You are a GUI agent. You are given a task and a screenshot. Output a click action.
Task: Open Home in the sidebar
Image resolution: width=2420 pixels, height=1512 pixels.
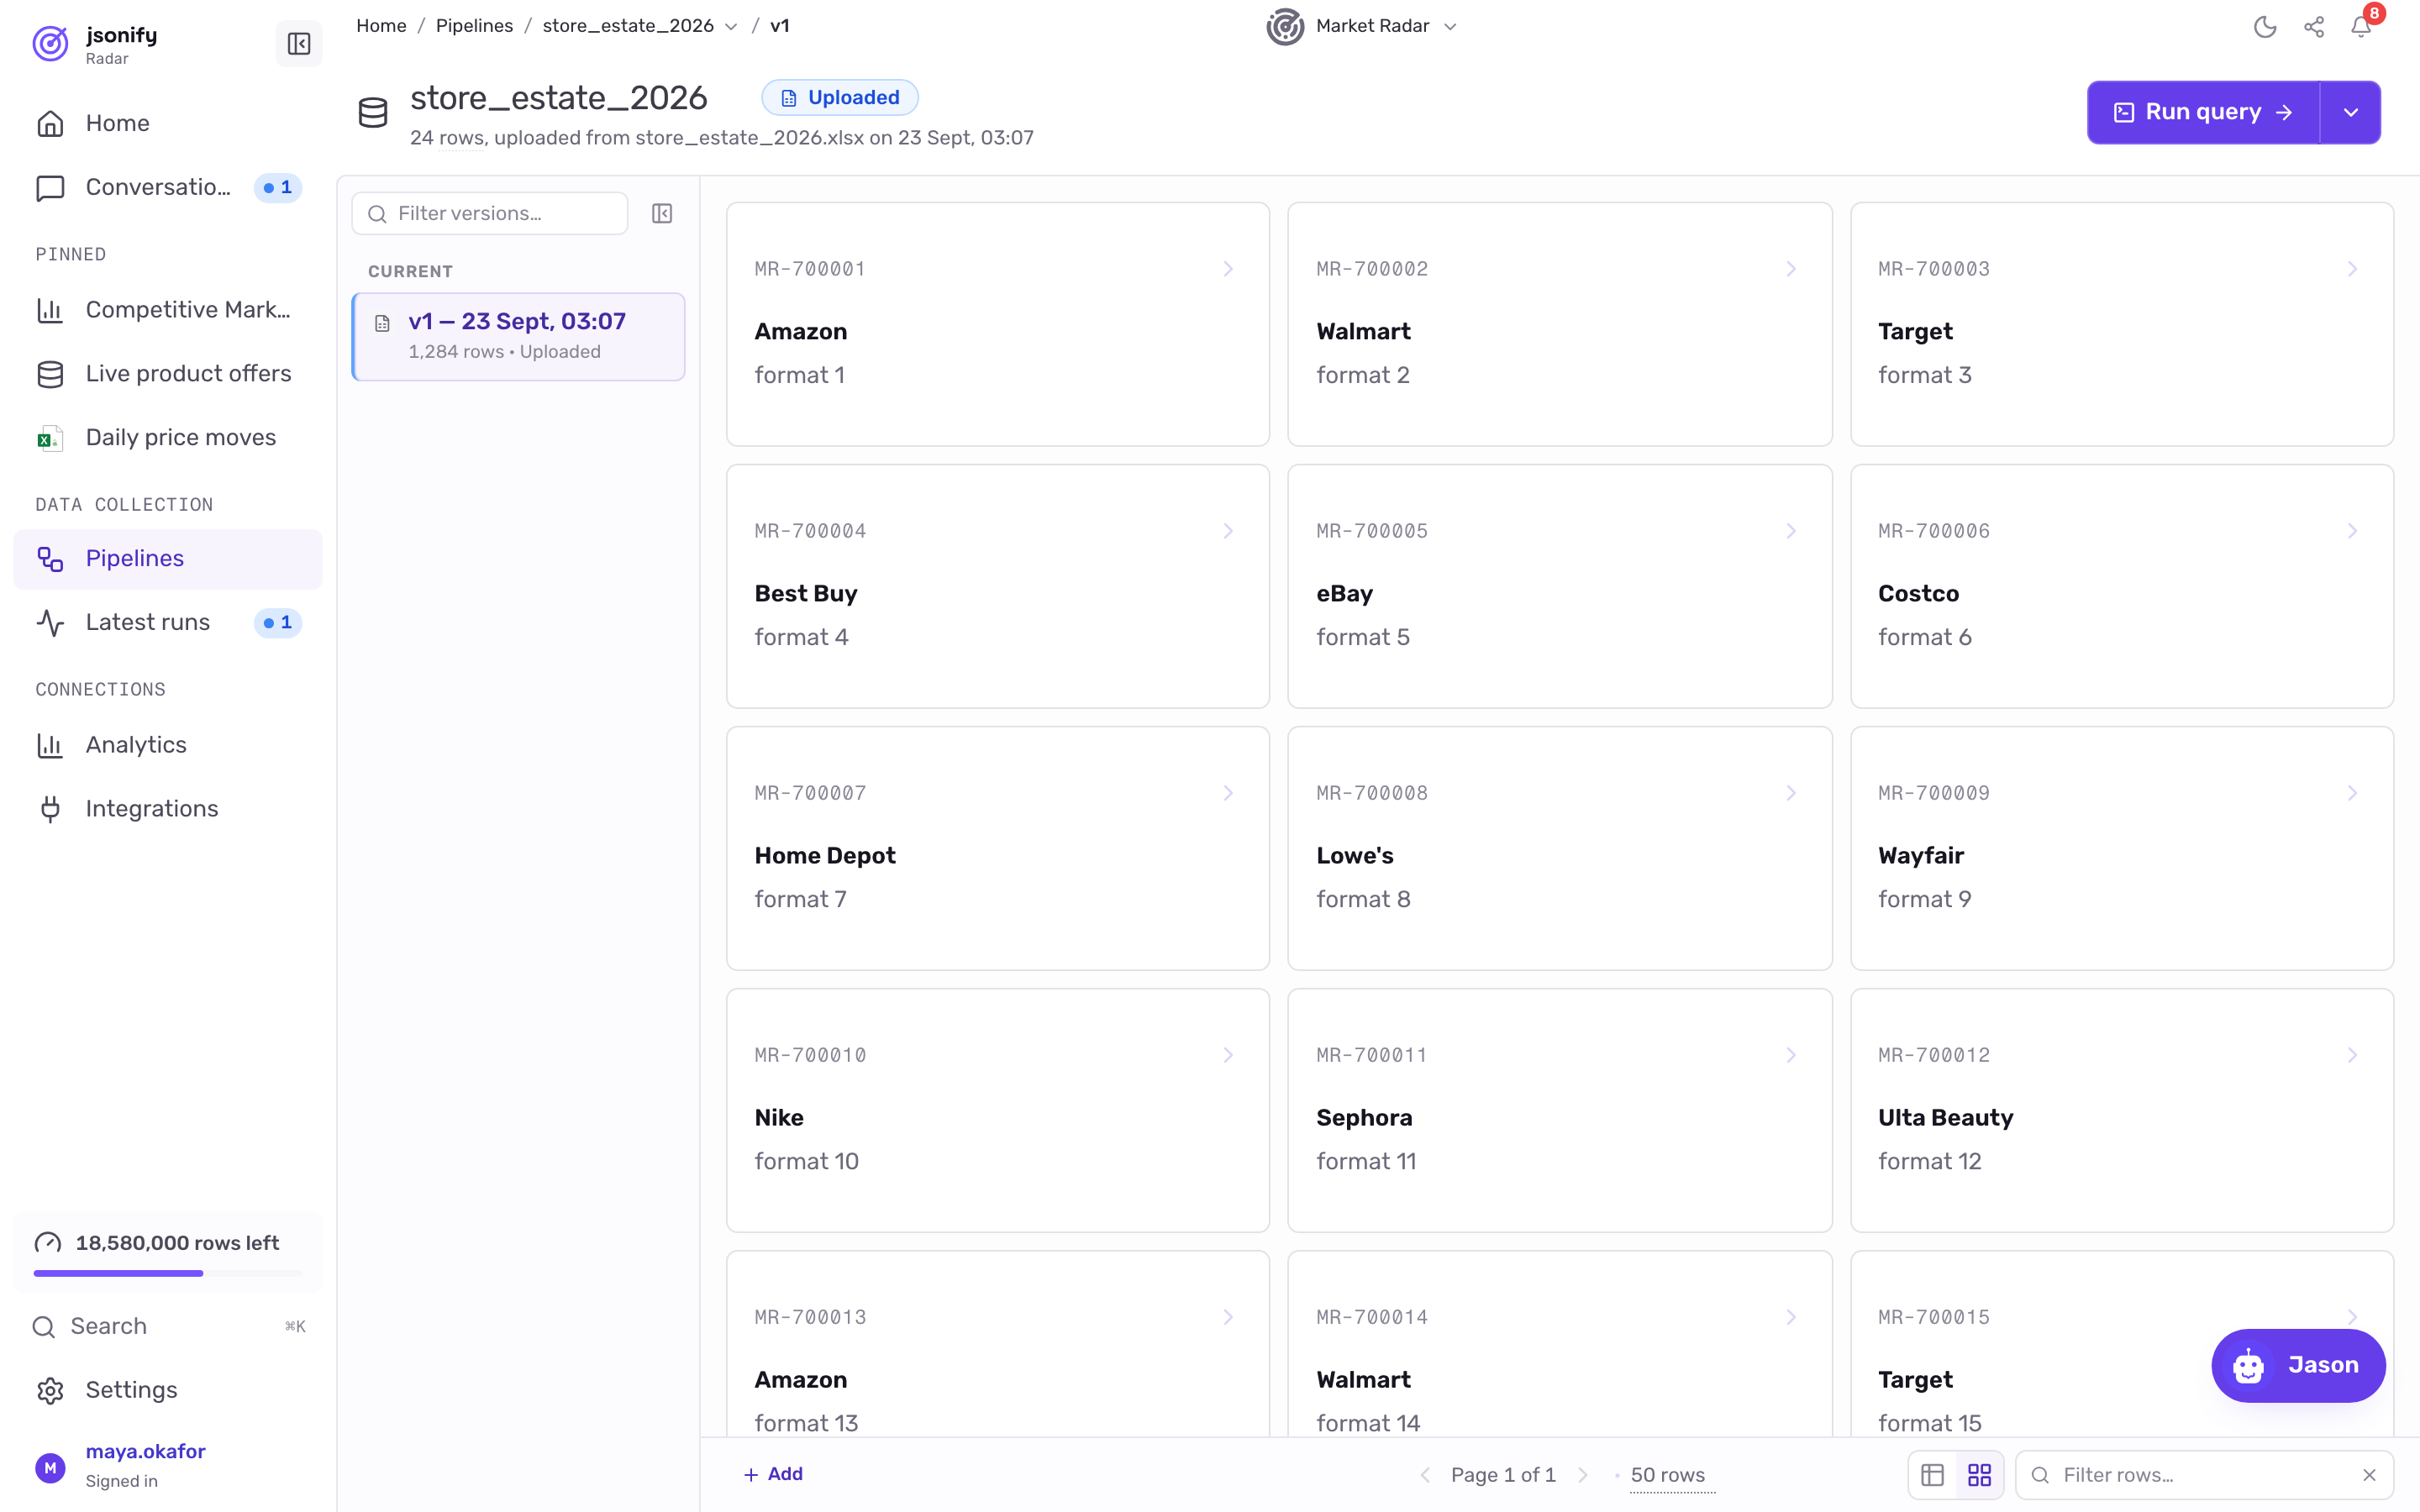[x=168, y=123]
